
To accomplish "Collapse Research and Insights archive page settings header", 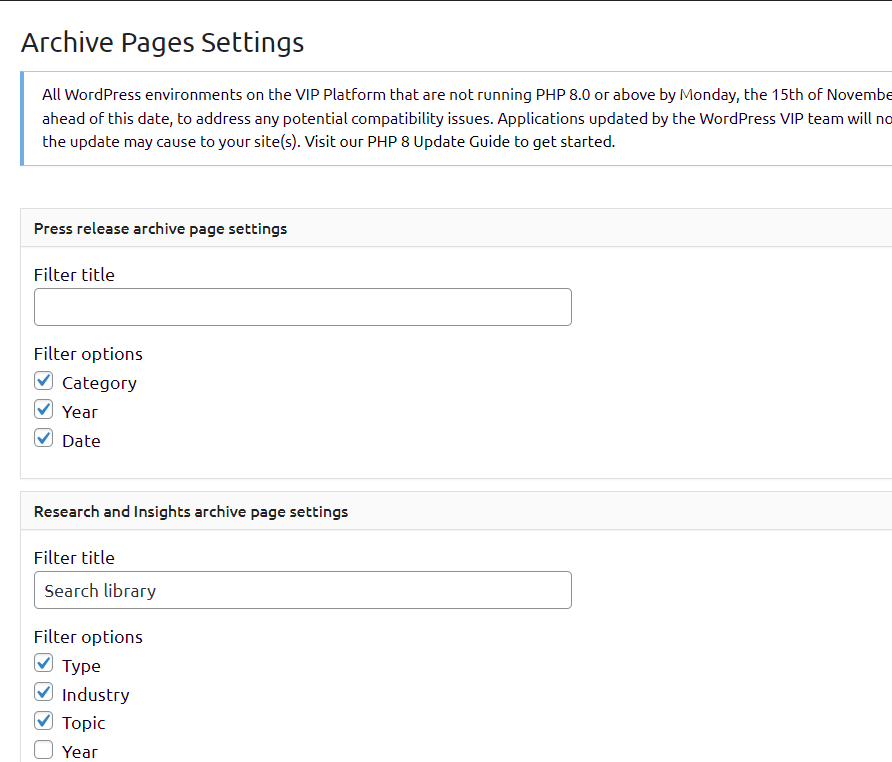I will 191,512.
